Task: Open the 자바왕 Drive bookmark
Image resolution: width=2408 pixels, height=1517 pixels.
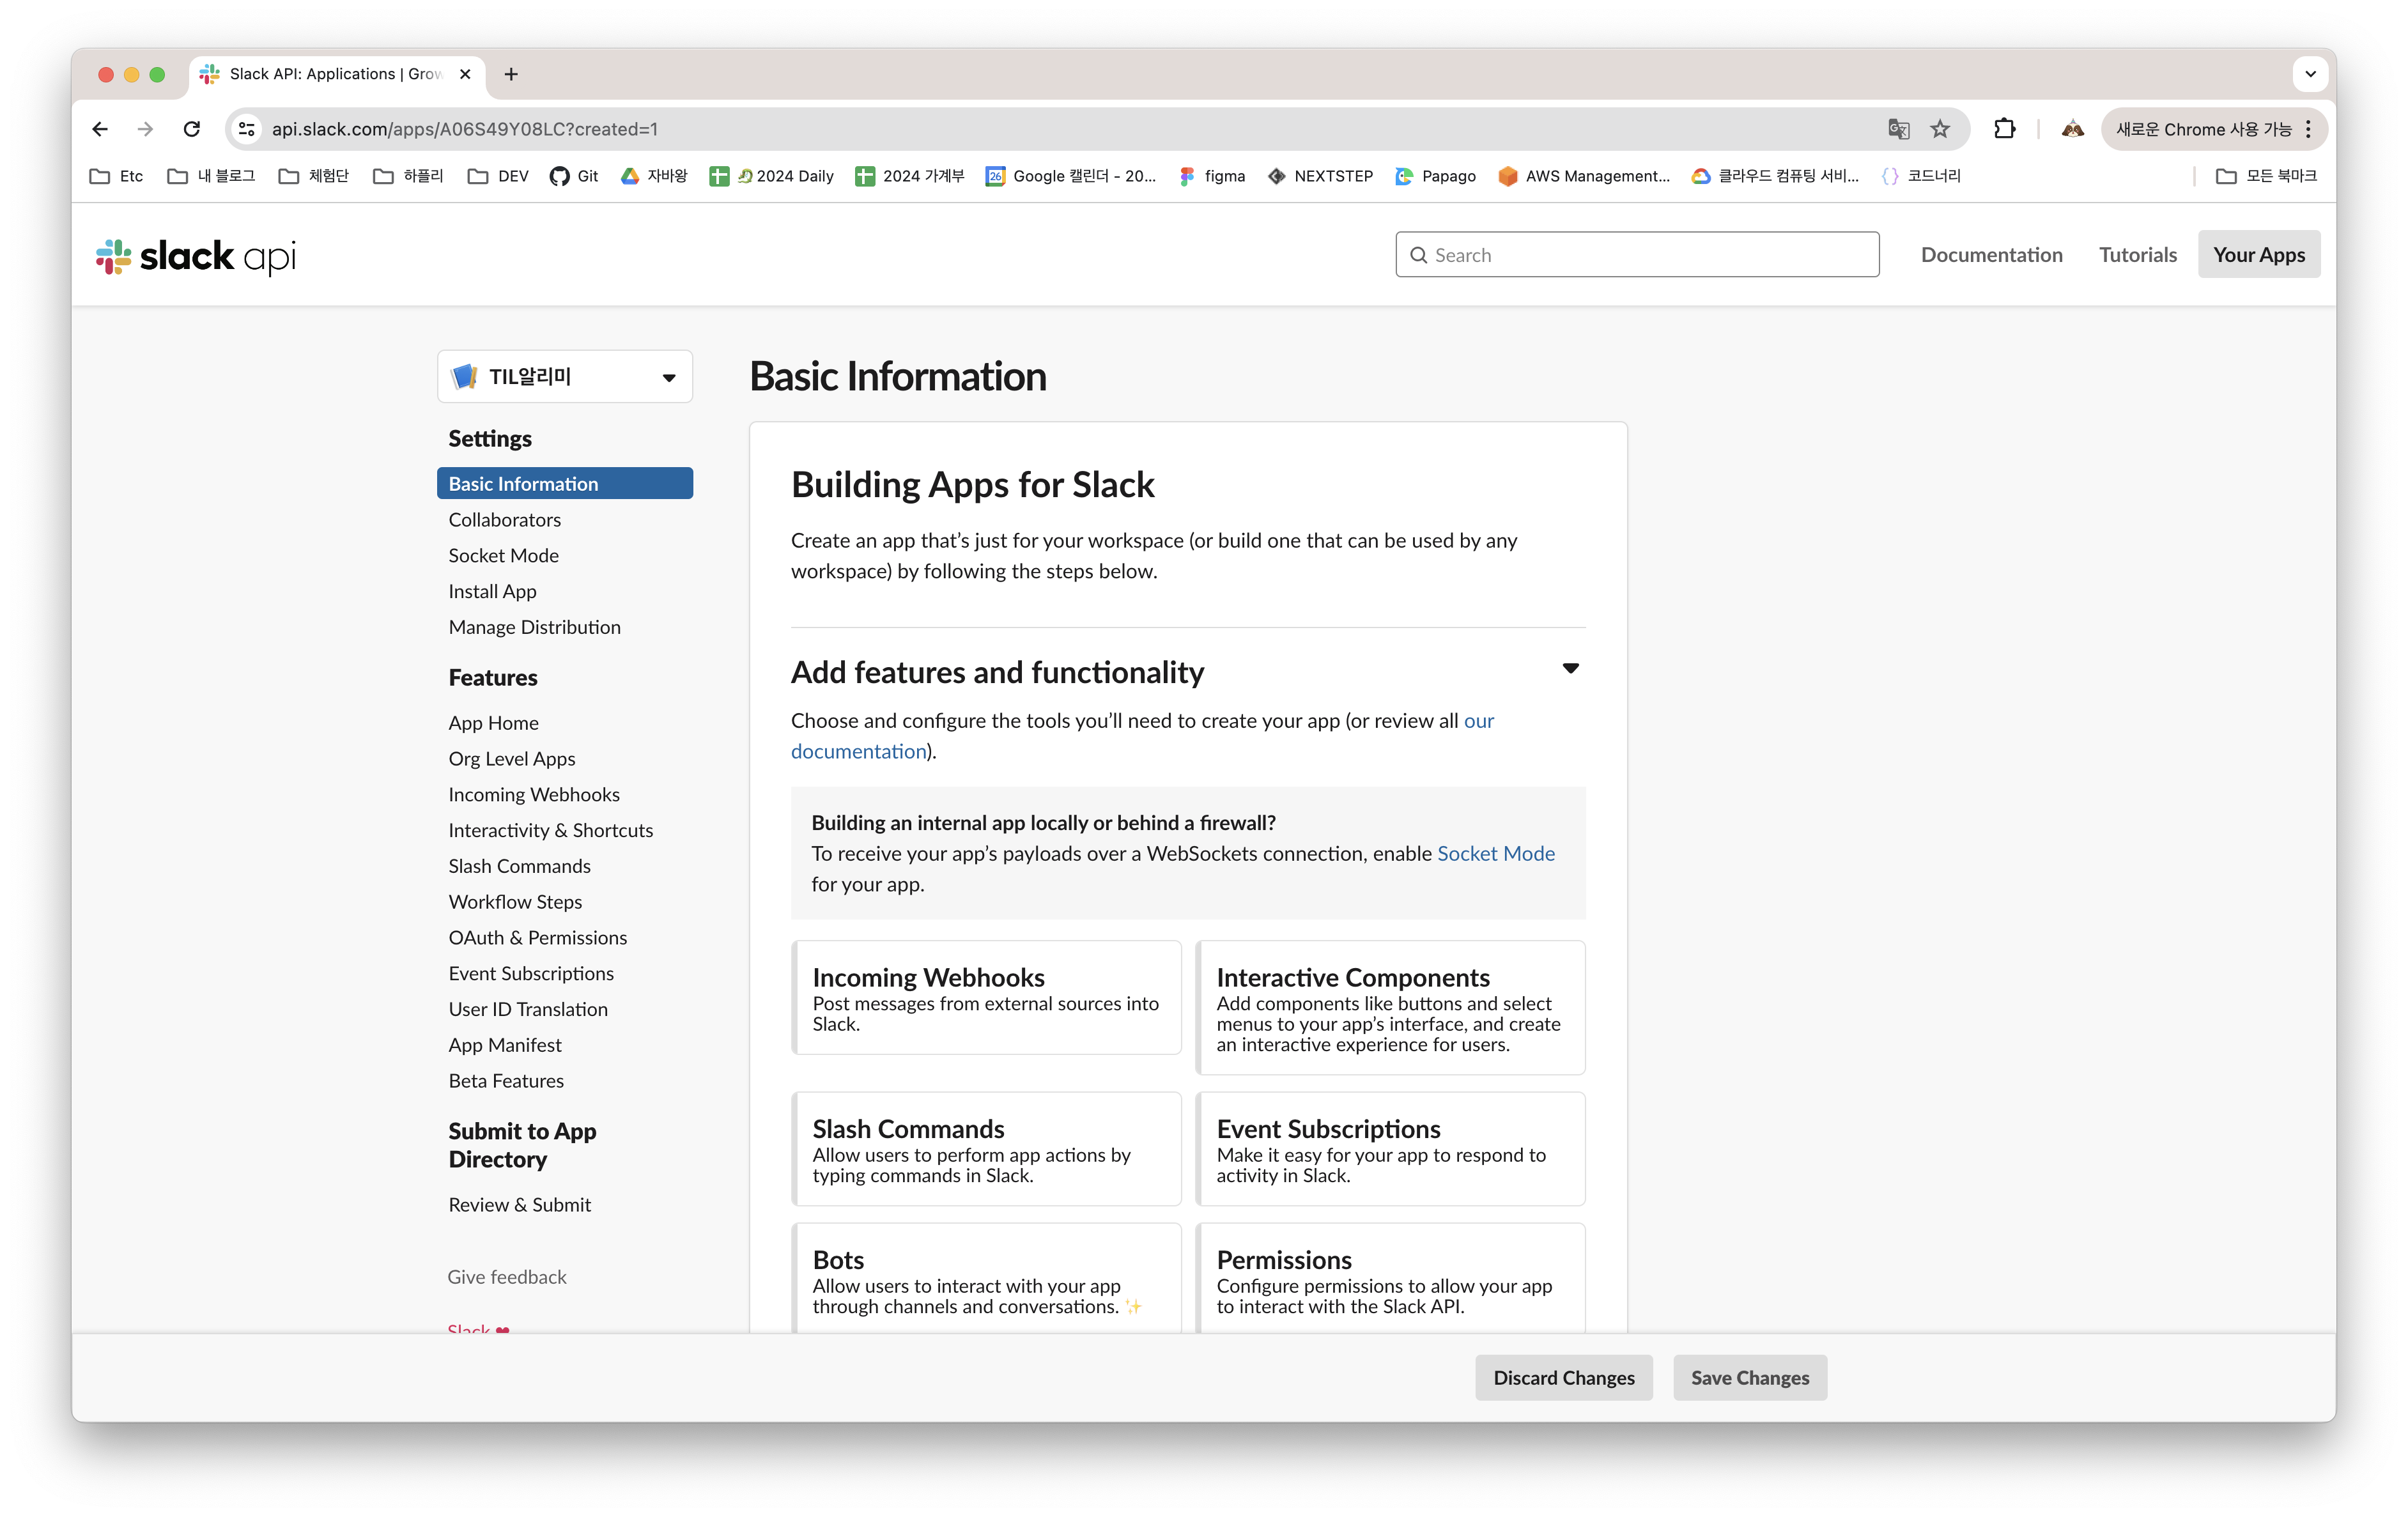Action: click(x=654, y=176)
